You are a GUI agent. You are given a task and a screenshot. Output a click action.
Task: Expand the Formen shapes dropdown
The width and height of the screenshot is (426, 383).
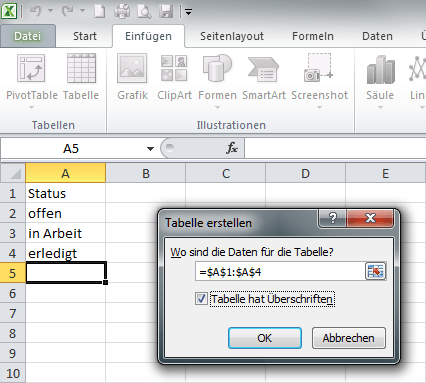[x=217, y=107]
